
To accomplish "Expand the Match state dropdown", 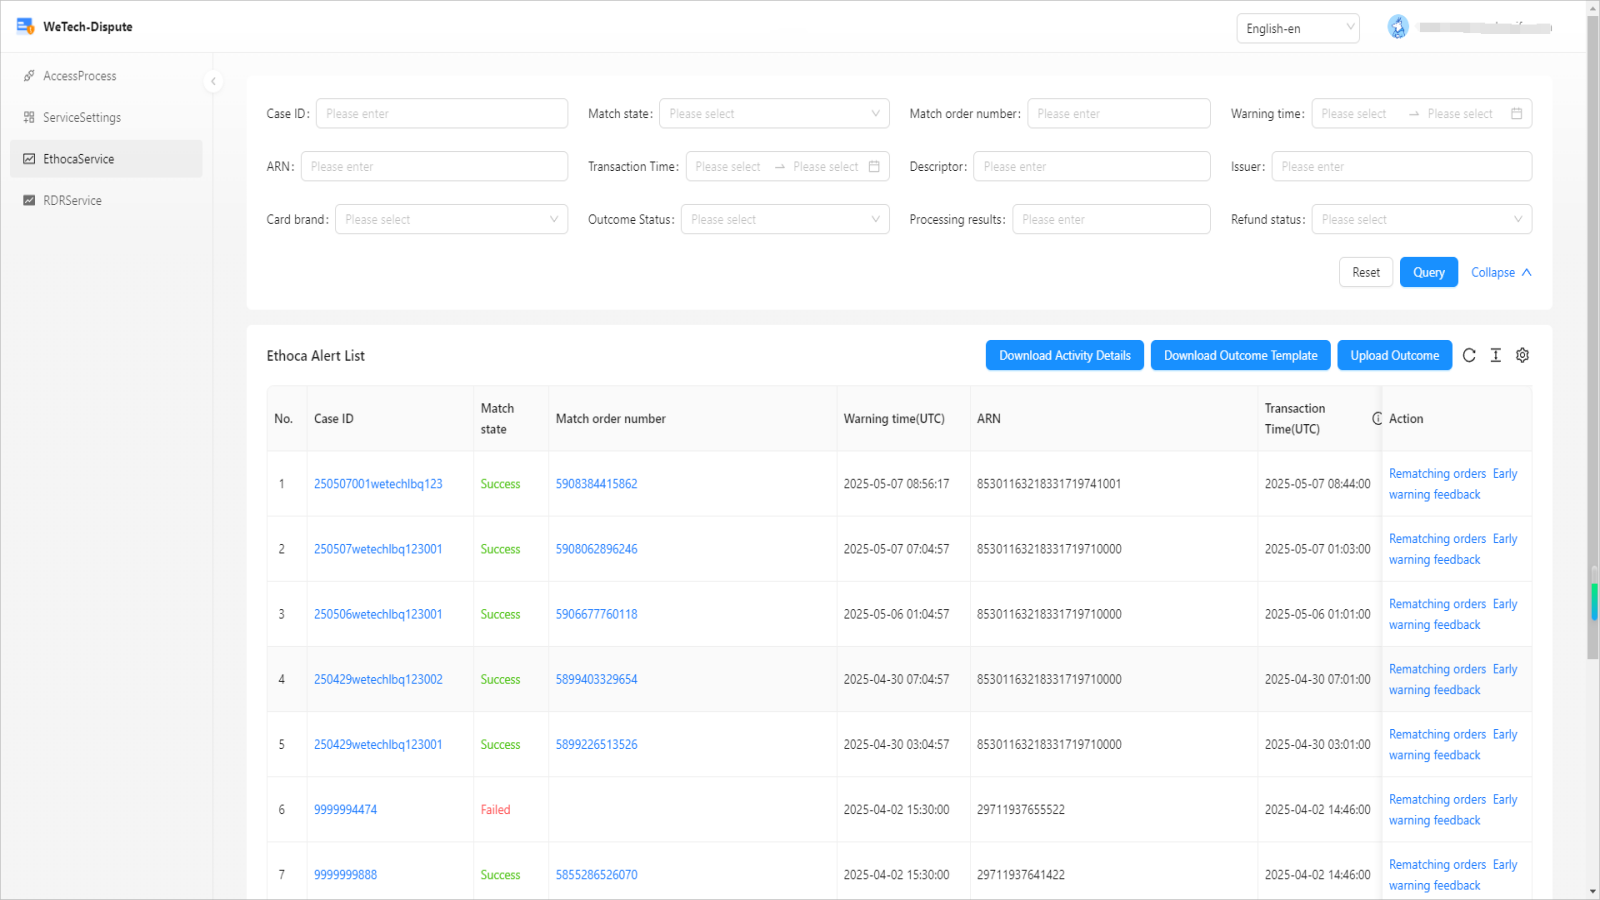I will (x=774, y=114).
